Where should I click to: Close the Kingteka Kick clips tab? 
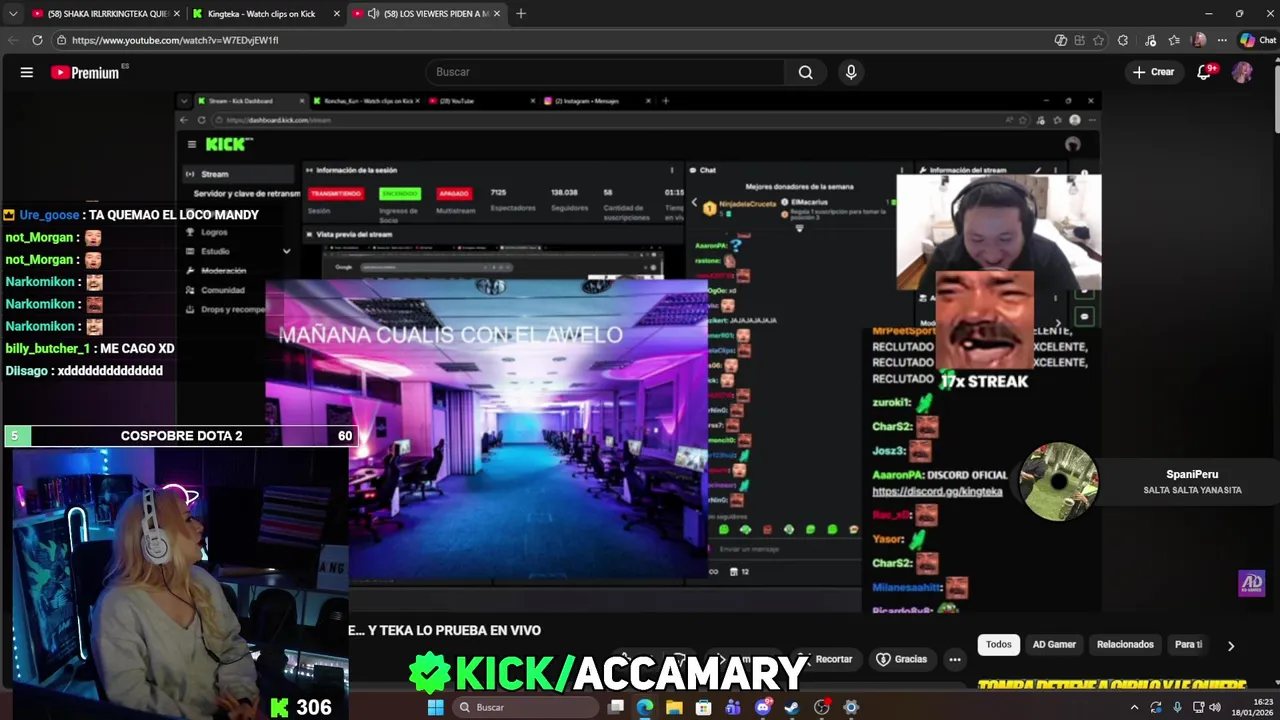pyautogui.click(x=336, y=14)
